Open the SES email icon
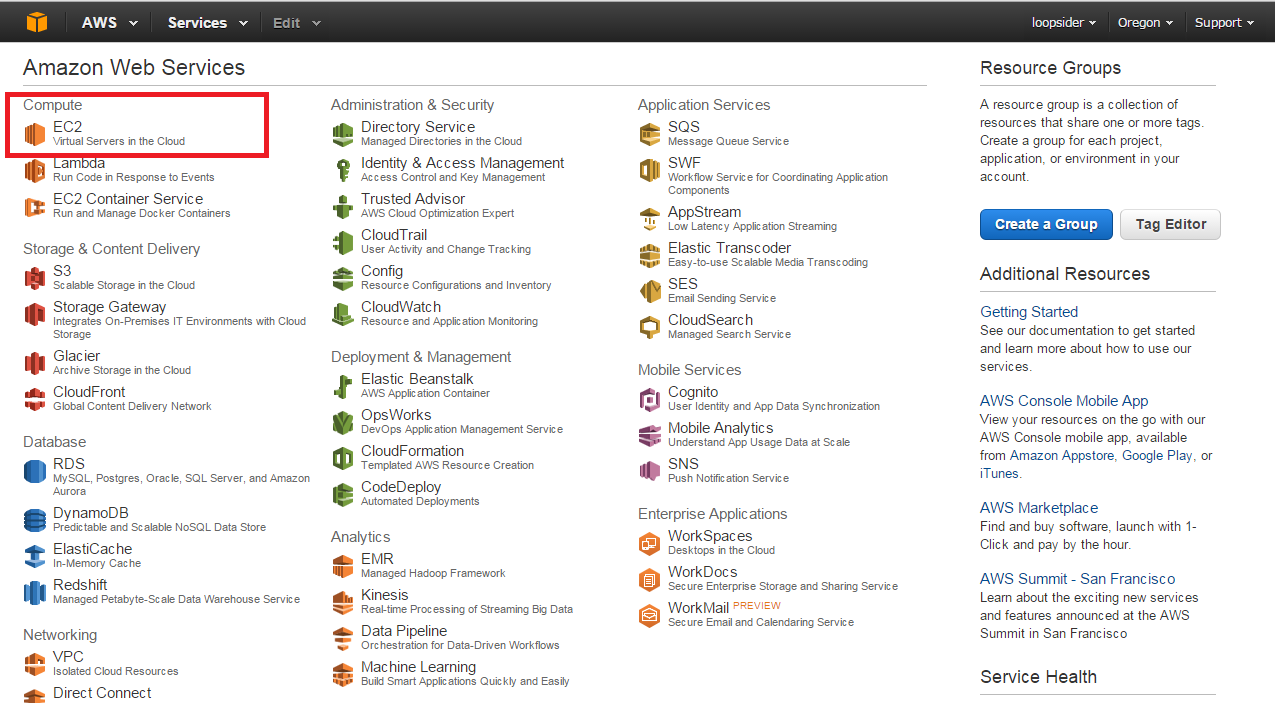Image resolution: width=1275 pixels, height=703 pixels. (x=650, y=291)
